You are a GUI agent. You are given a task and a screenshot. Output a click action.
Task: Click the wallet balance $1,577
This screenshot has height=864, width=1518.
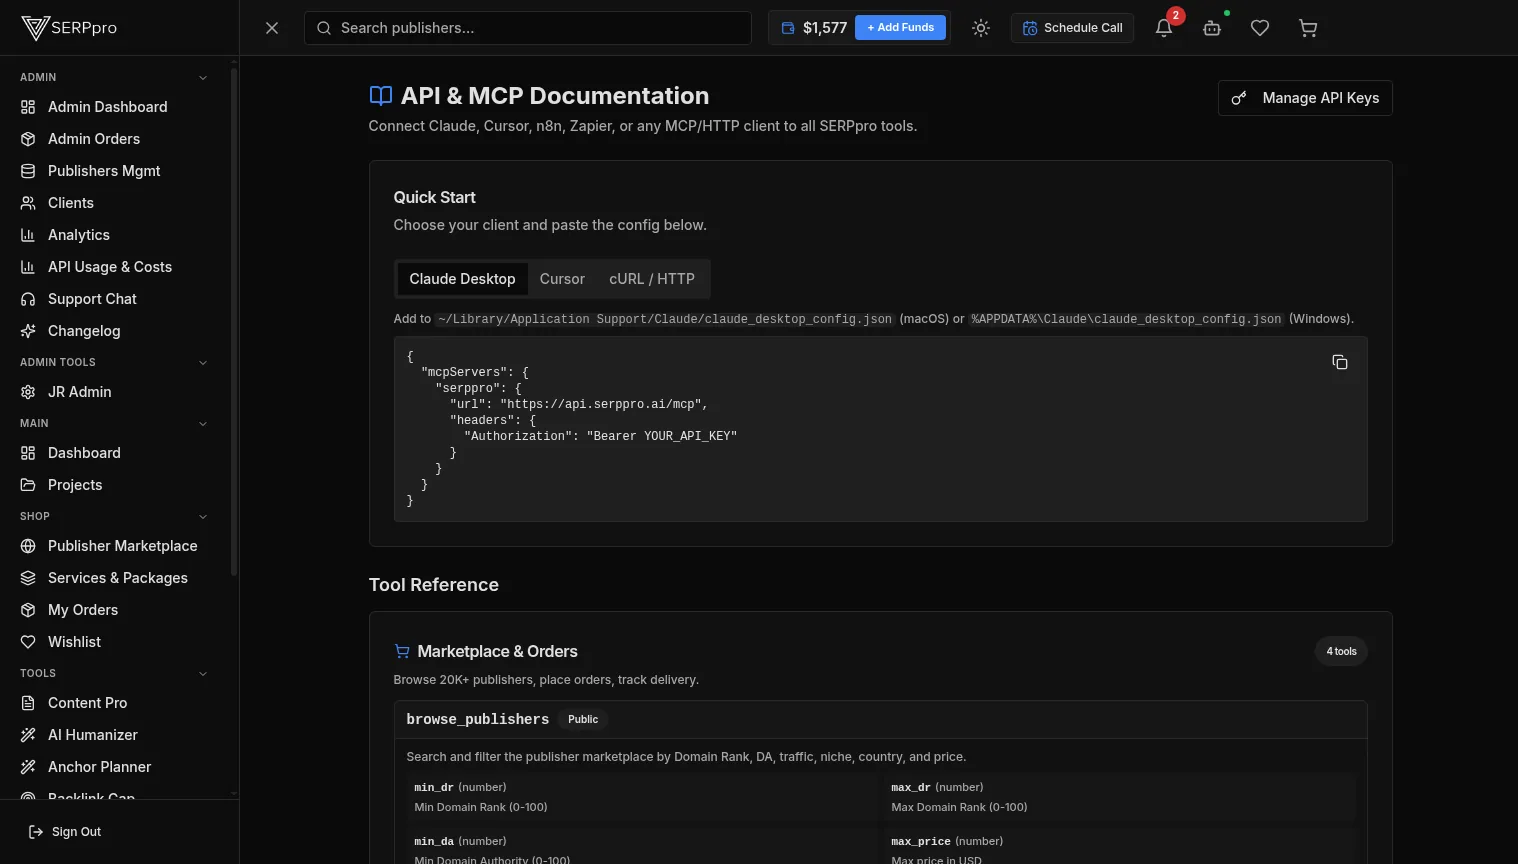[814, 28]
